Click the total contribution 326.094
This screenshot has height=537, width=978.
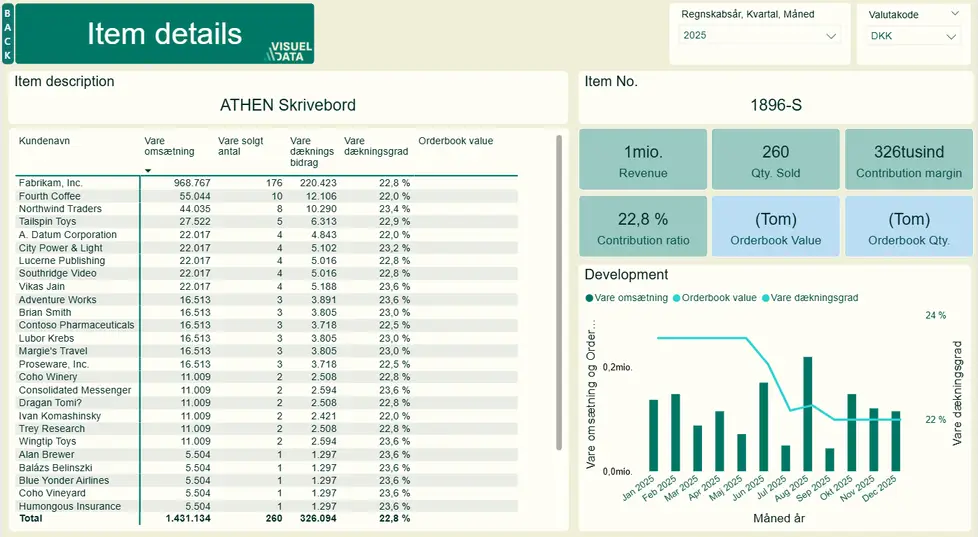tap(318, 519)
